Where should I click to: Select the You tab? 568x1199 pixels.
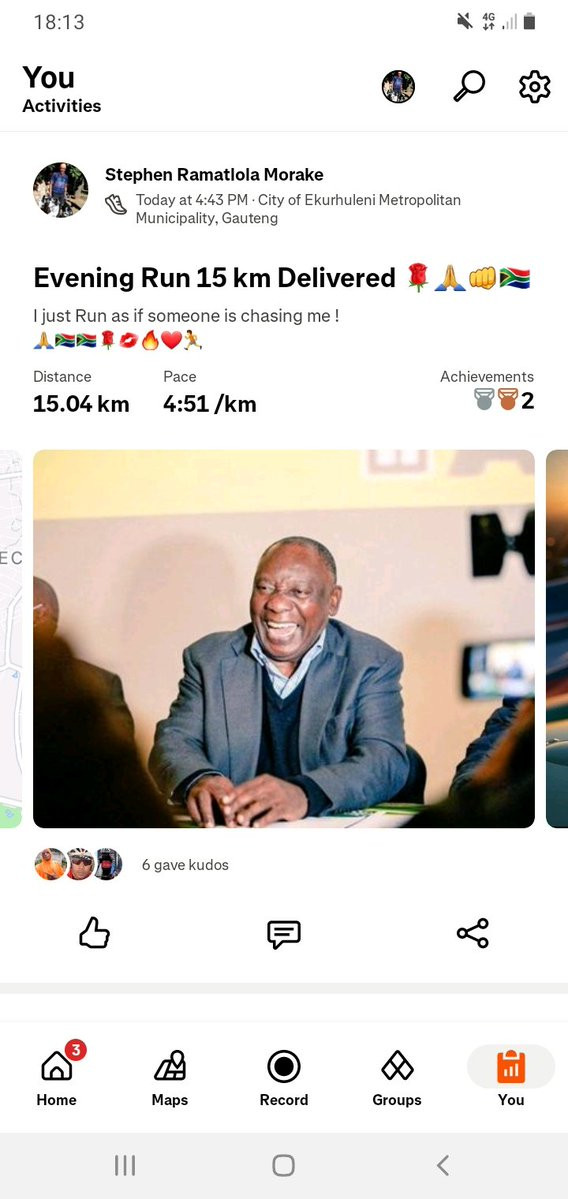[511, 1075]
